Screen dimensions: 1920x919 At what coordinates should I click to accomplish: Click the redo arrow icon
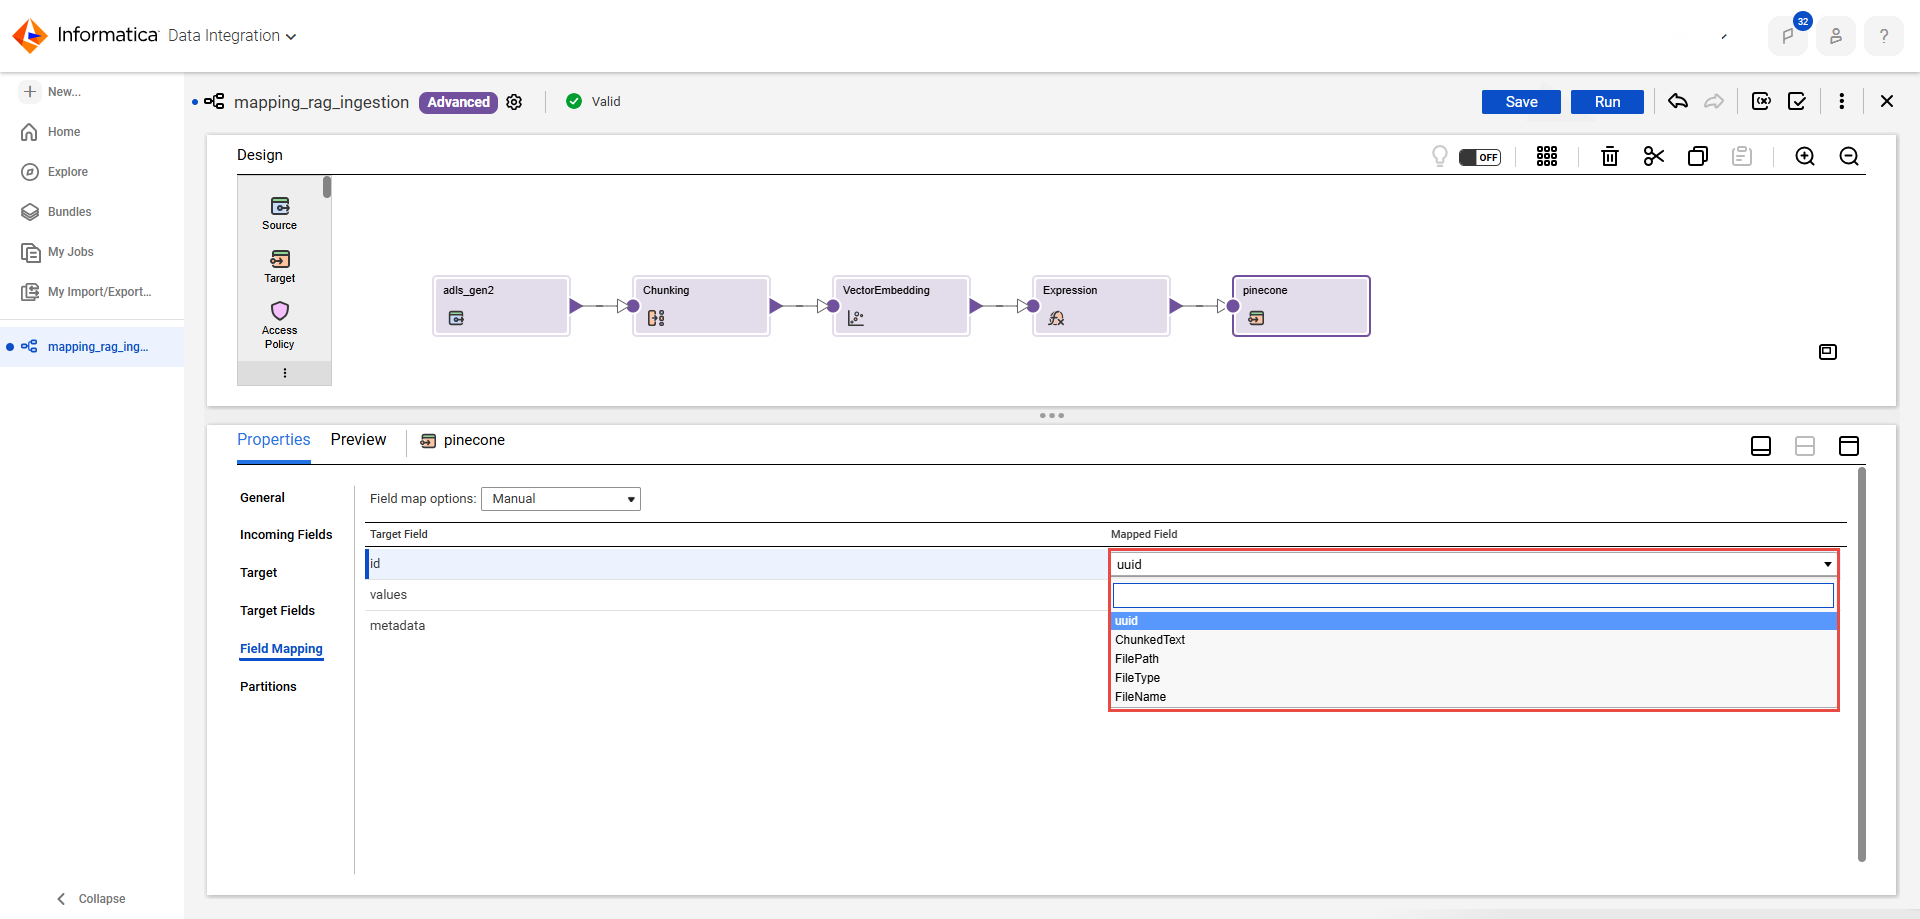[x=1714, y=101]
